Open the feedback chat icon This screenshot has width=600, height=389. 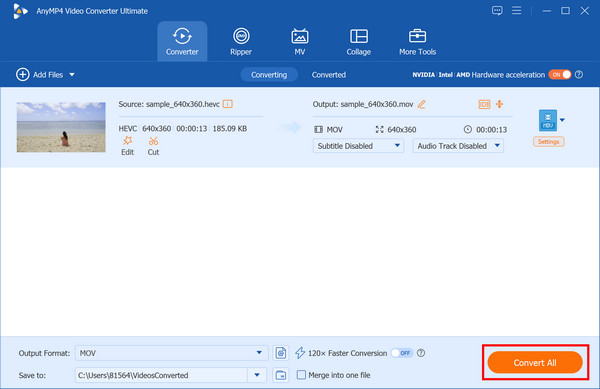(x=497, y=10)
